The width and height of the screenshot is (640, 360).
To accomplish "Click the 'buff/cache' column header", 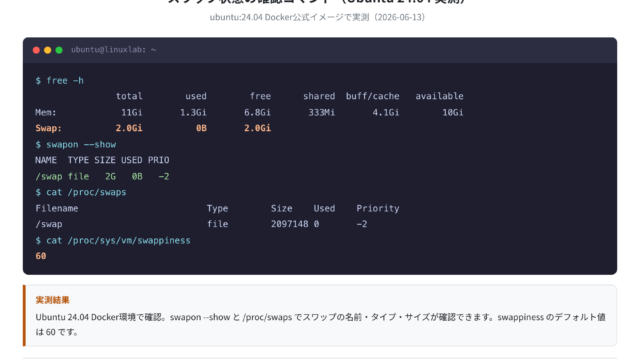I will coord(373,96).
